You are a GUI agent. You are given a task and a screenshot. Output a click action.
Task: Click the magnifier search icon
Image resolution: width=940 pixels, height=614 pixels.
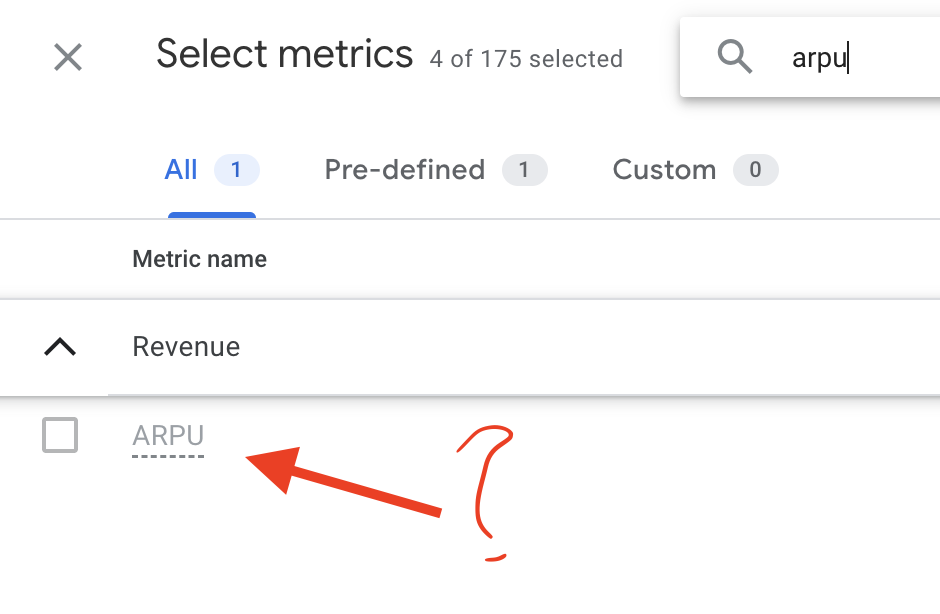pyautogui.click(x=734, y=57)
